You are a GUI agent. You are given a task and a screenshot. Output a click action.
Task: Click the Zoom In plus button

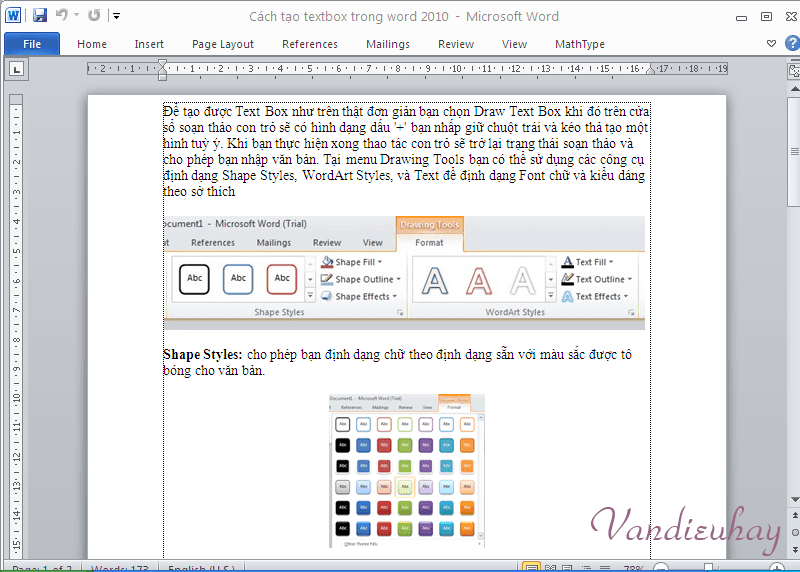[x=777, y=567]
